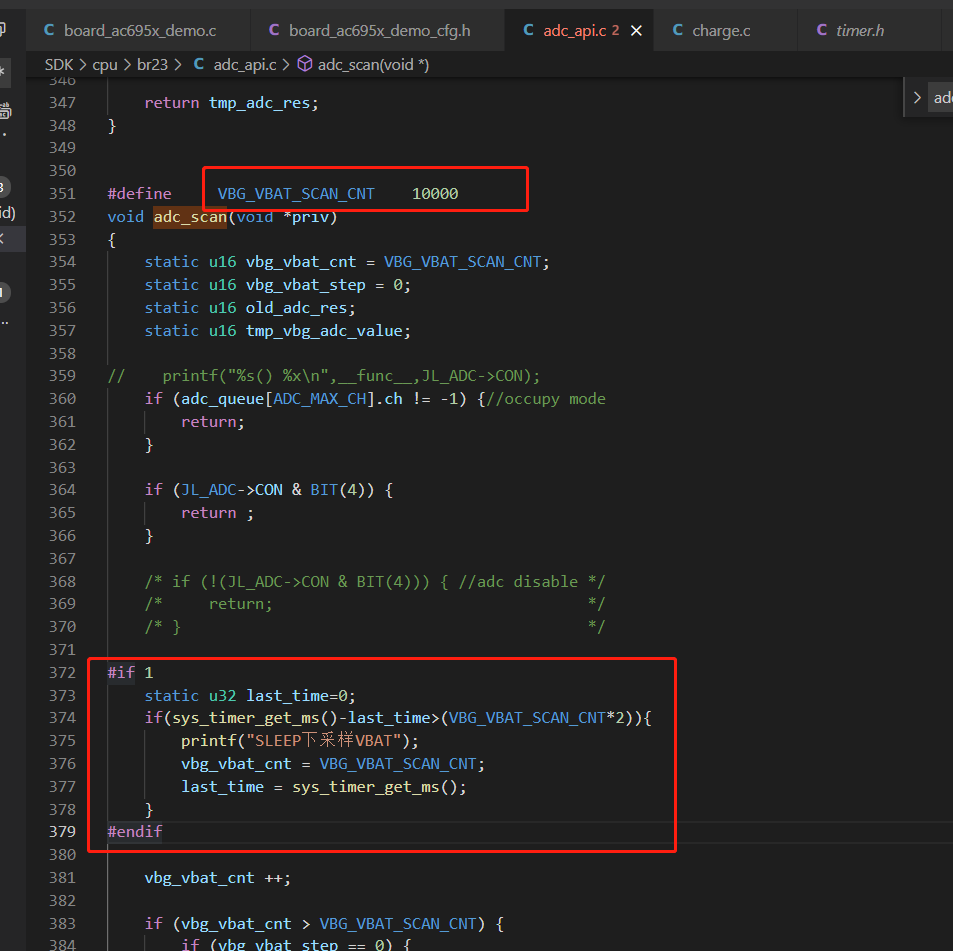Open the cpu folder breadcrumb

[x=105, y=64]
